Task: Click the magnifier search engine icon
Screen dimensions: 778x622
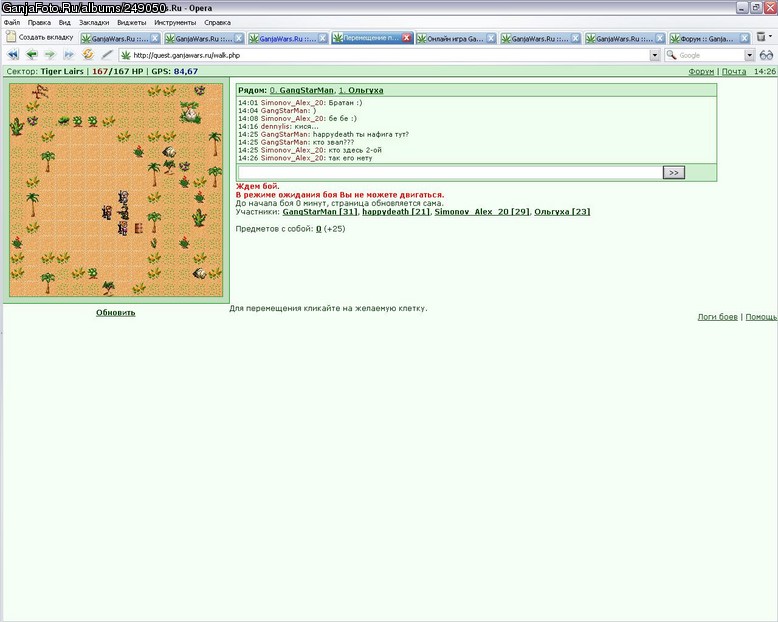Action: point(671,55)
